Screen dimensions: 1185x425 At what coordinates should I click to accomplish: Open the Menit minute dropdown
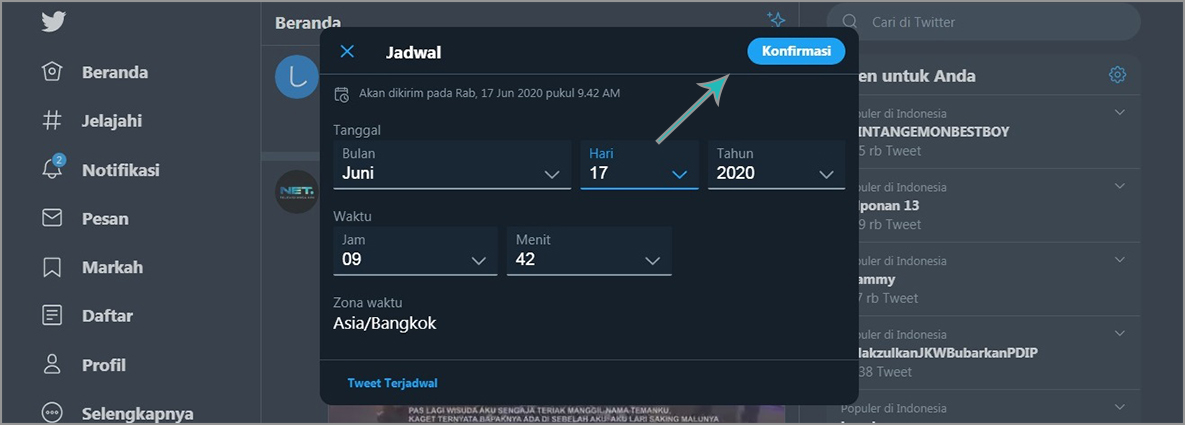click(x=589, y=251)
